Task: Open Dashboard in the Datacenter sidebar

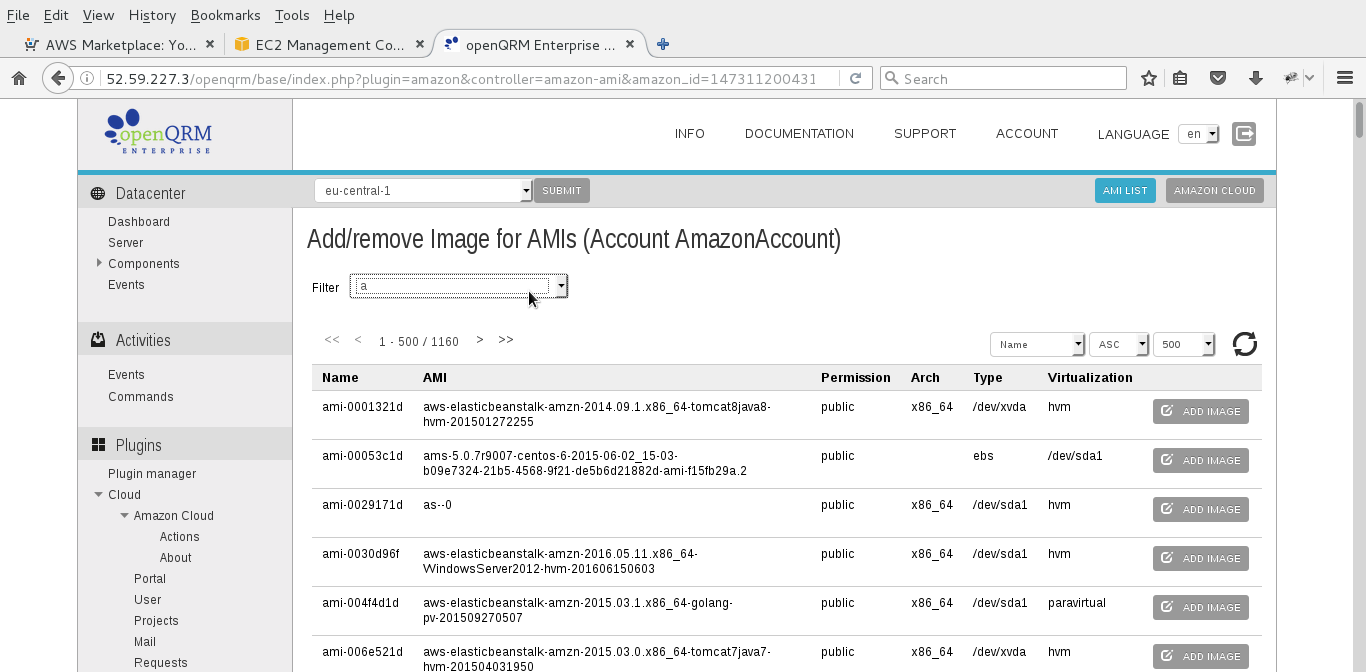Action: [139, 222]
